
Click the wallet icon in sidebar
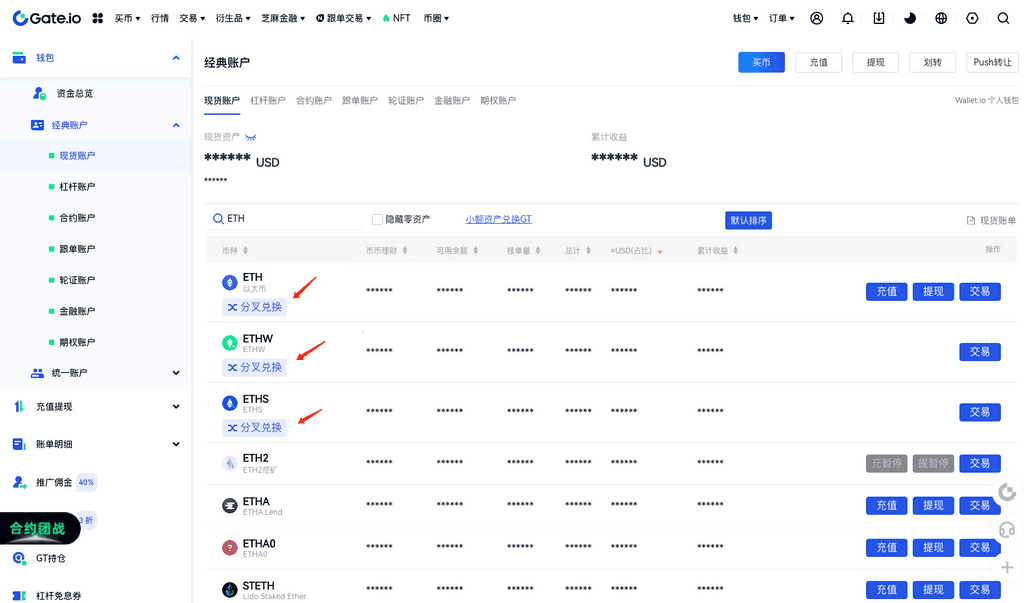pyautogui.click(x=19, y=57)
